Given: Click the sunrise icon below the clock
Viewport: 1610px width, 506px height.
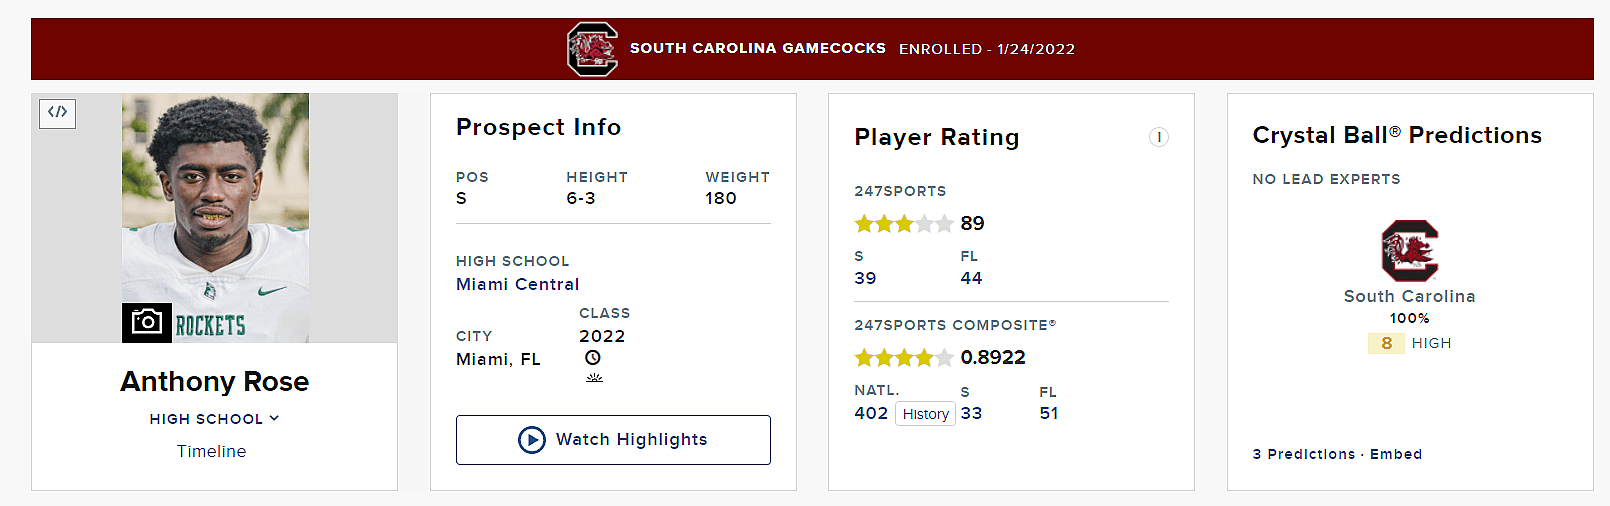Looking at the screenshot, I should point(594,377).
